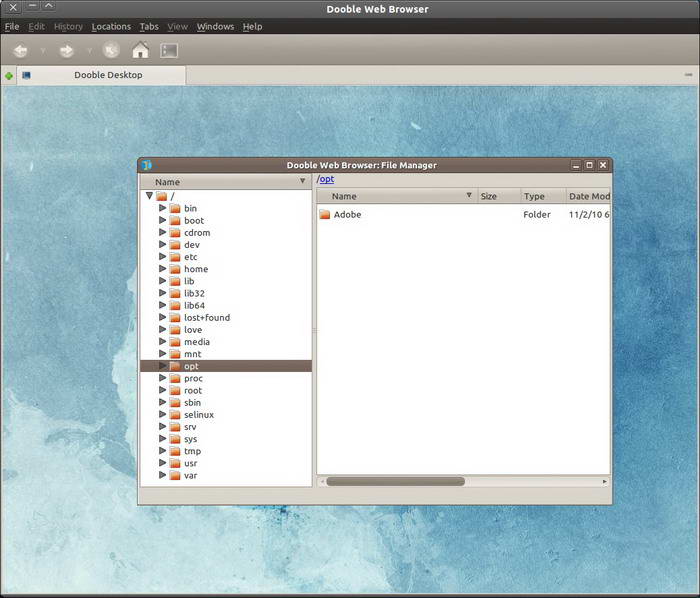The width and height of the screenshot is (700, 598).
Task: Sort file list by Name header
Action: (396, 196)
